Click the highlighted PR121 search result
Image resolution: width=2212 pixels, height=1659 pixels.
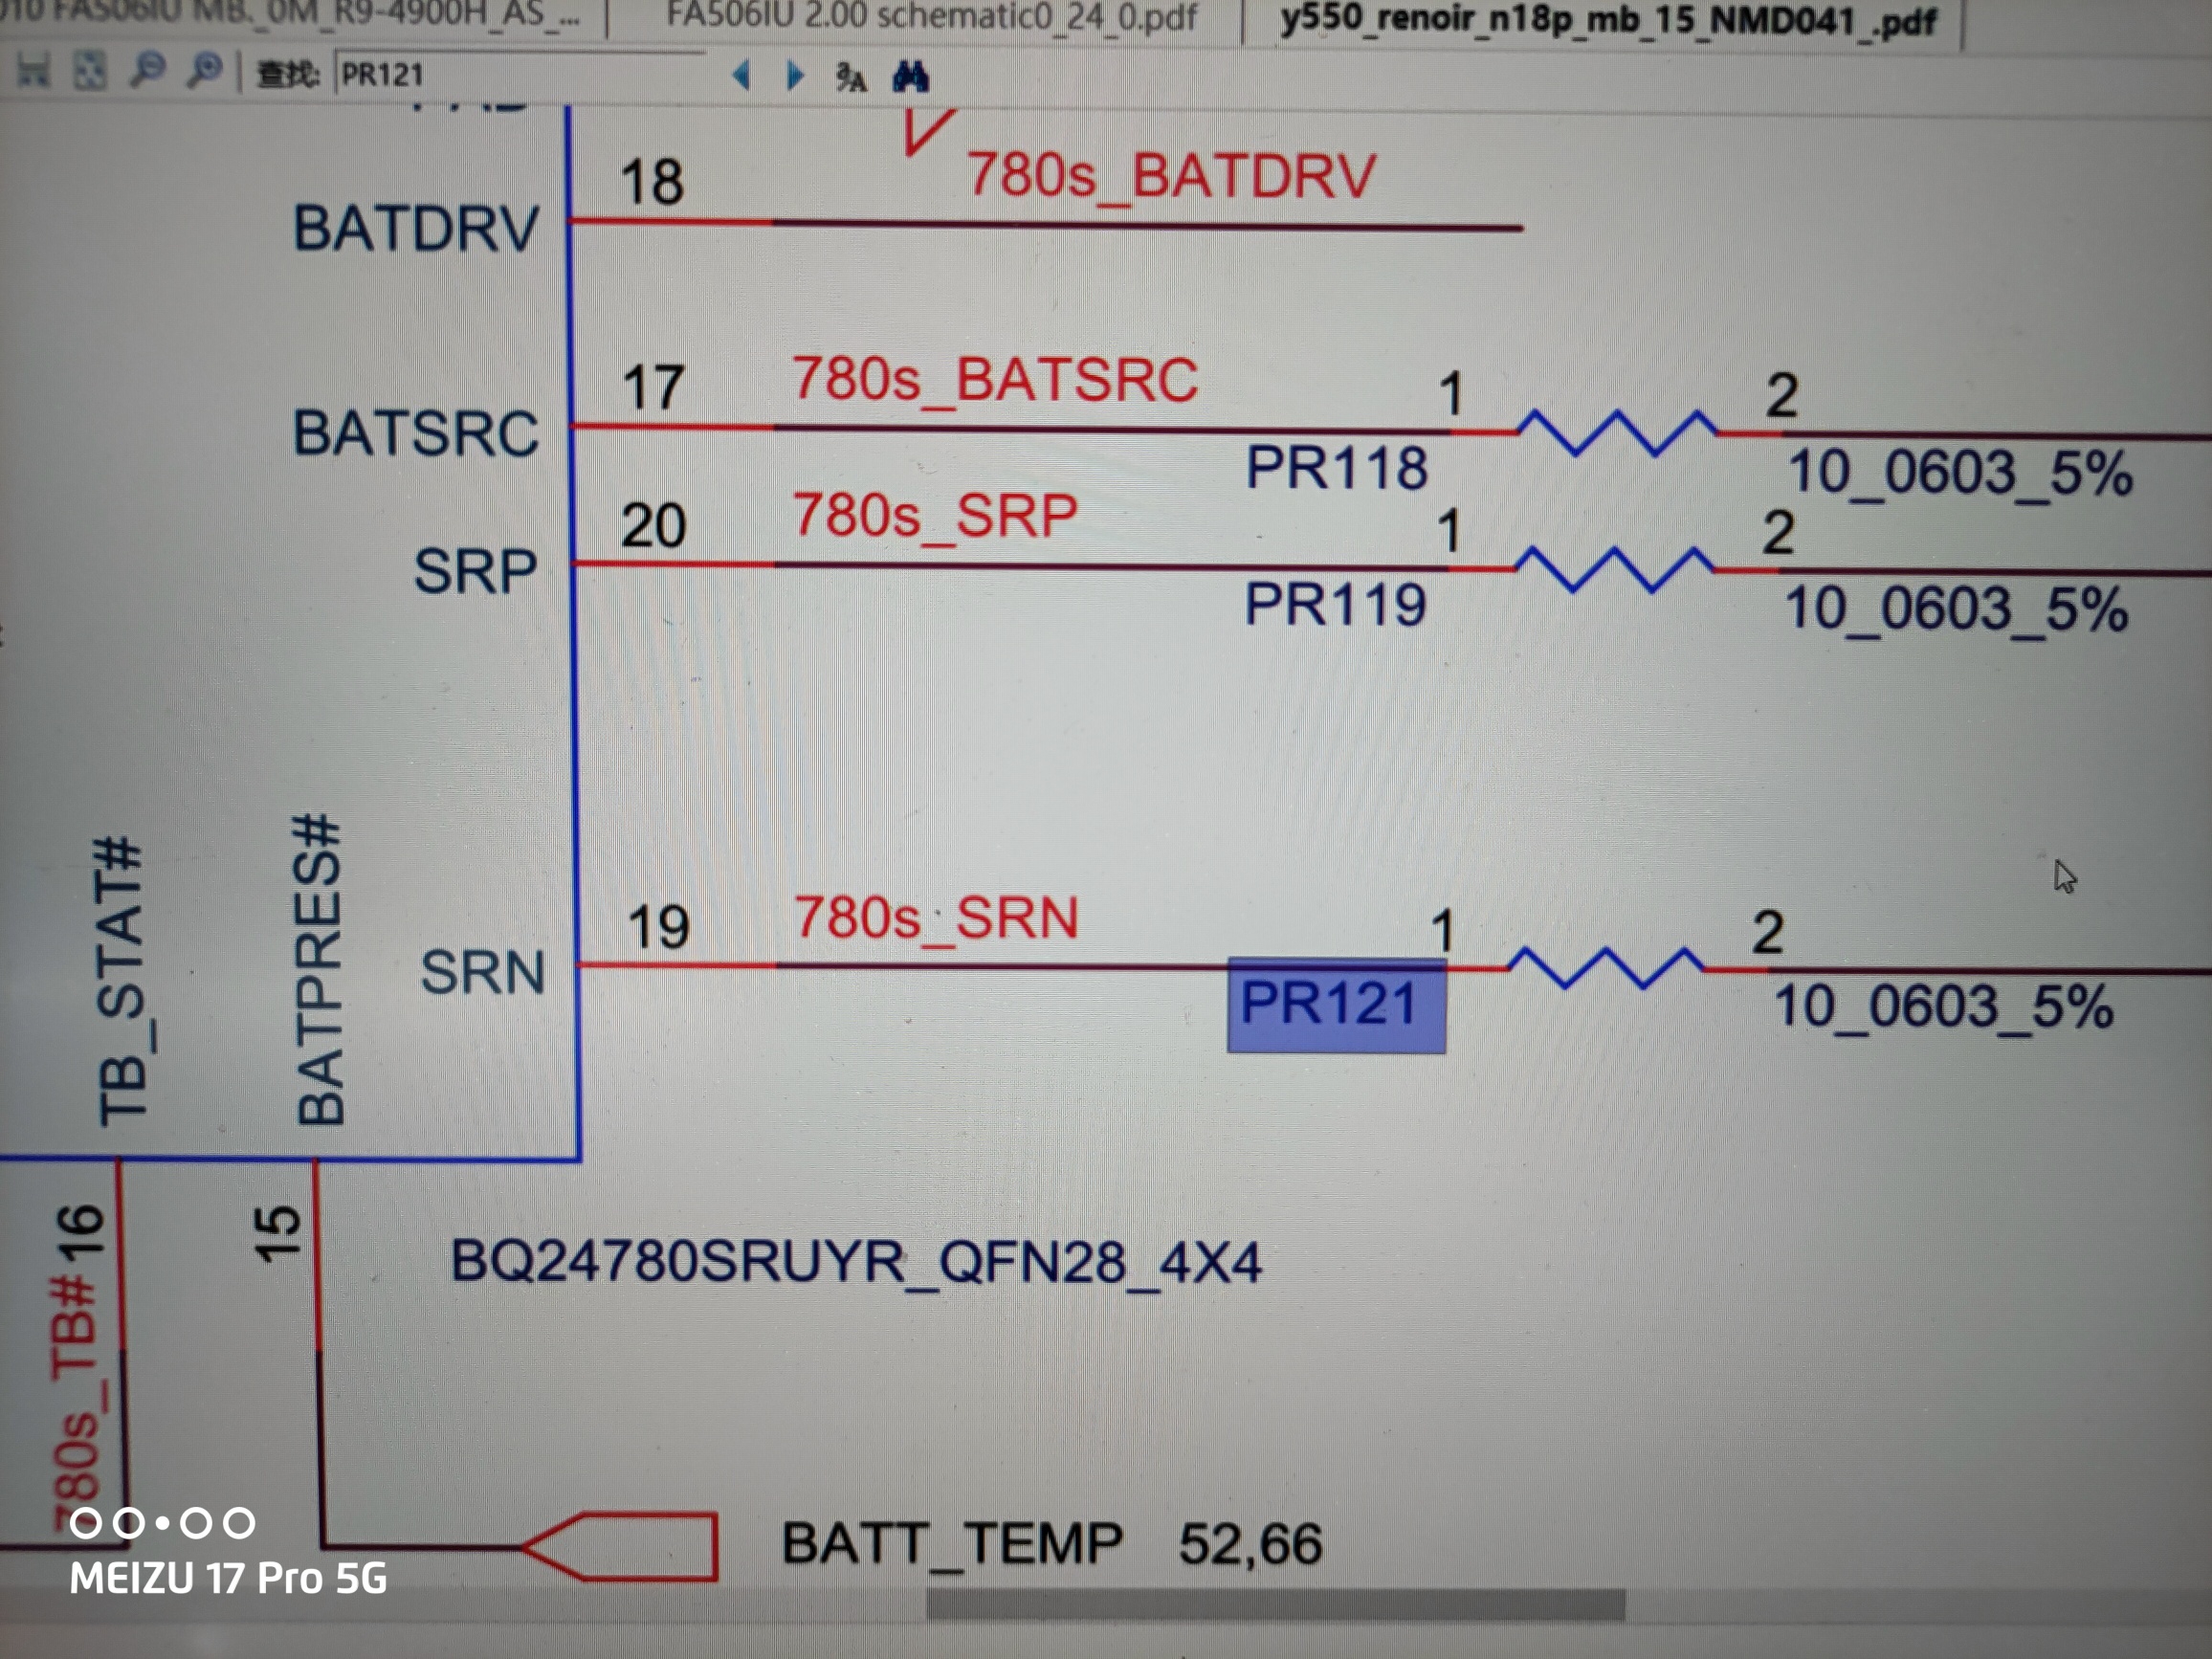(1335, 1004)
